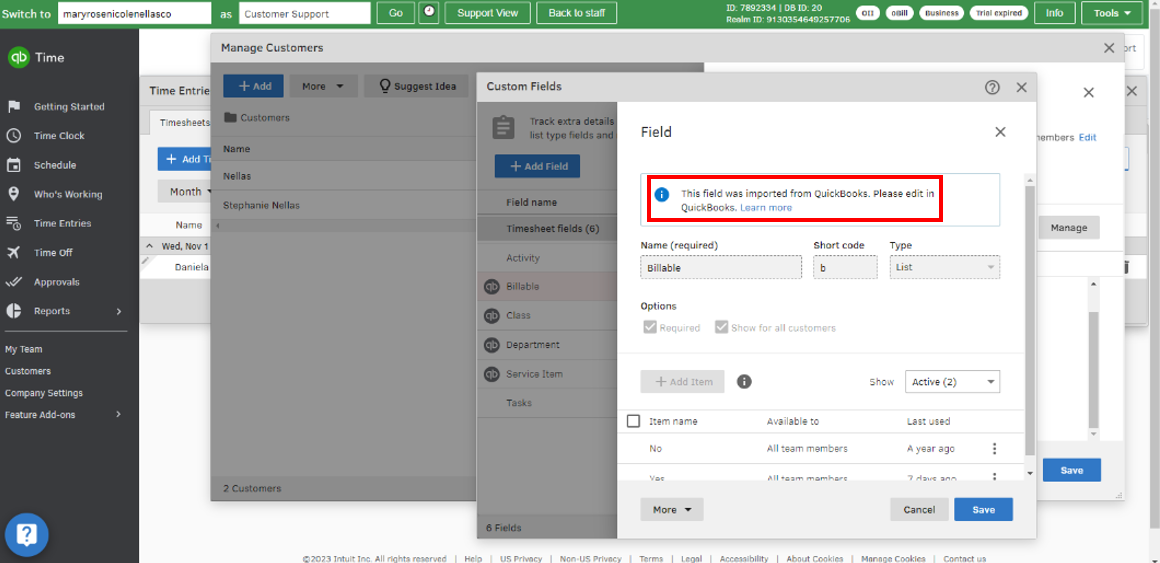
Task: Click the Go button
Action: [x=396, y=13]
